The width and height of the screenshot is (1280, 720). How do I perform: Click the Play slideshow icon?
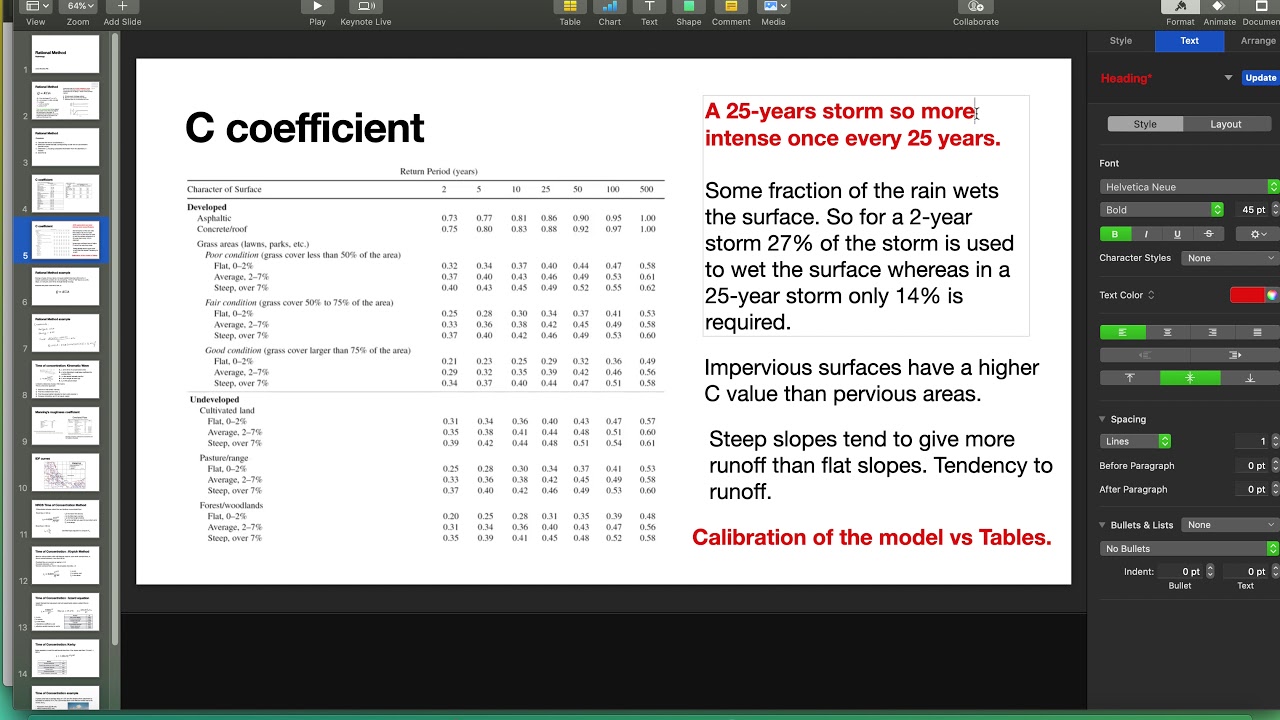317,6
